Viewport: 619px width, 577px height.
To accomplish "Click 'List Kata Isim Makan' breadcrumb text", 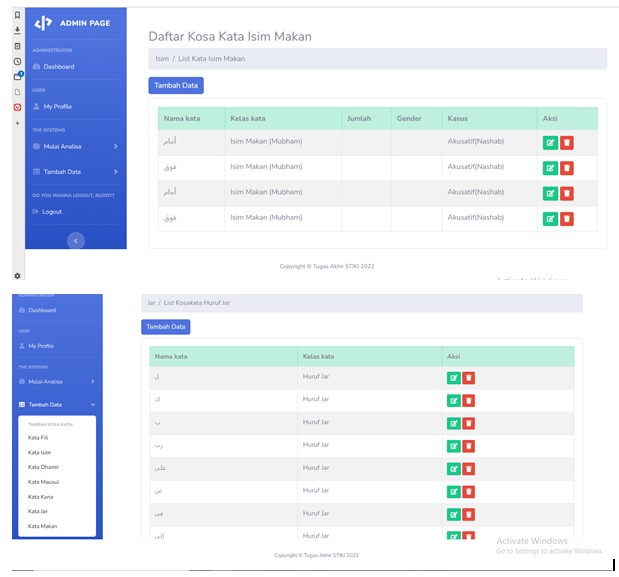I will [x=212, y=59].
